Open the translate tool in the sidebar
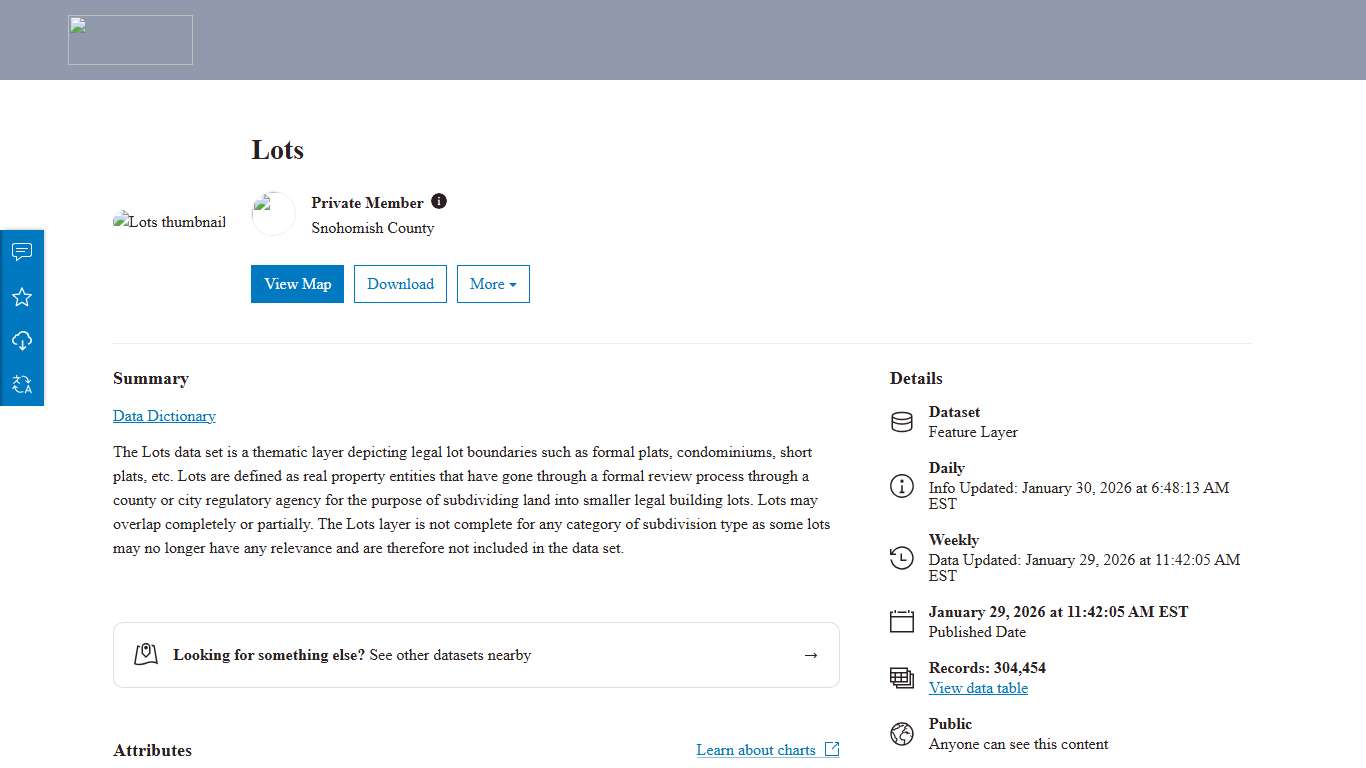 22,384
